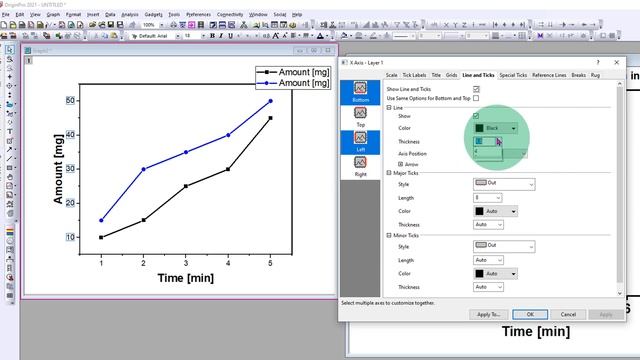This screenshot has height=360, width=640.
Task: Open the Analysis menu
Action: (x=130, y=14)
